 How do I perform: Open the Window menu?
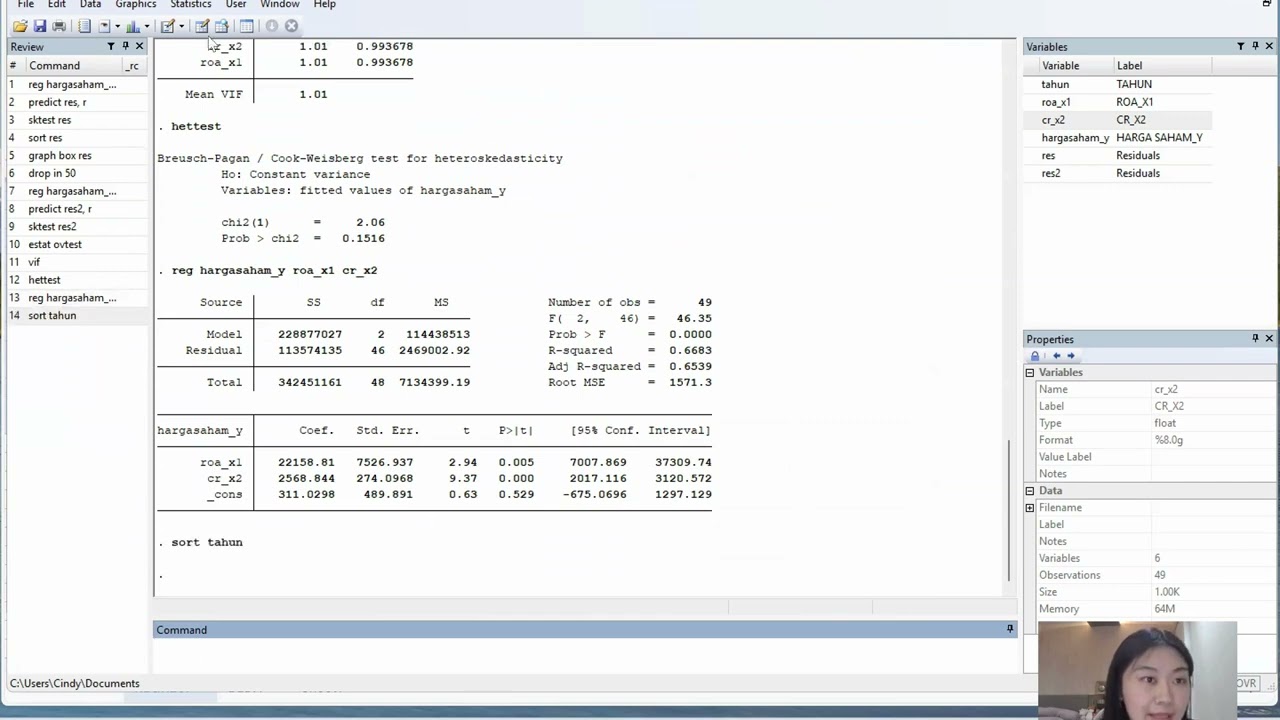(x=280, y=5)
